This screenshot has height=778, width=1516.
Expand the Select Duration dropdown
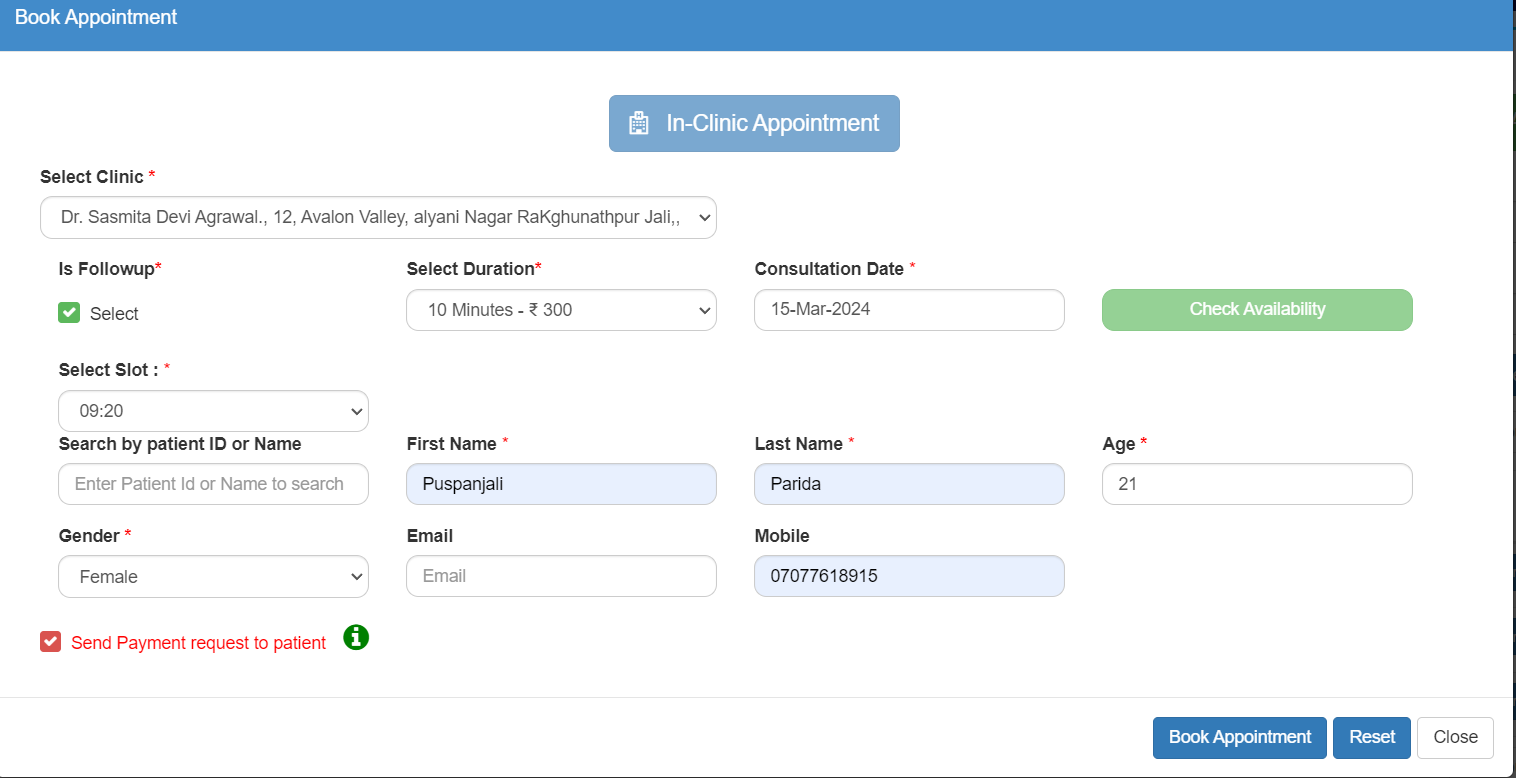561,310
